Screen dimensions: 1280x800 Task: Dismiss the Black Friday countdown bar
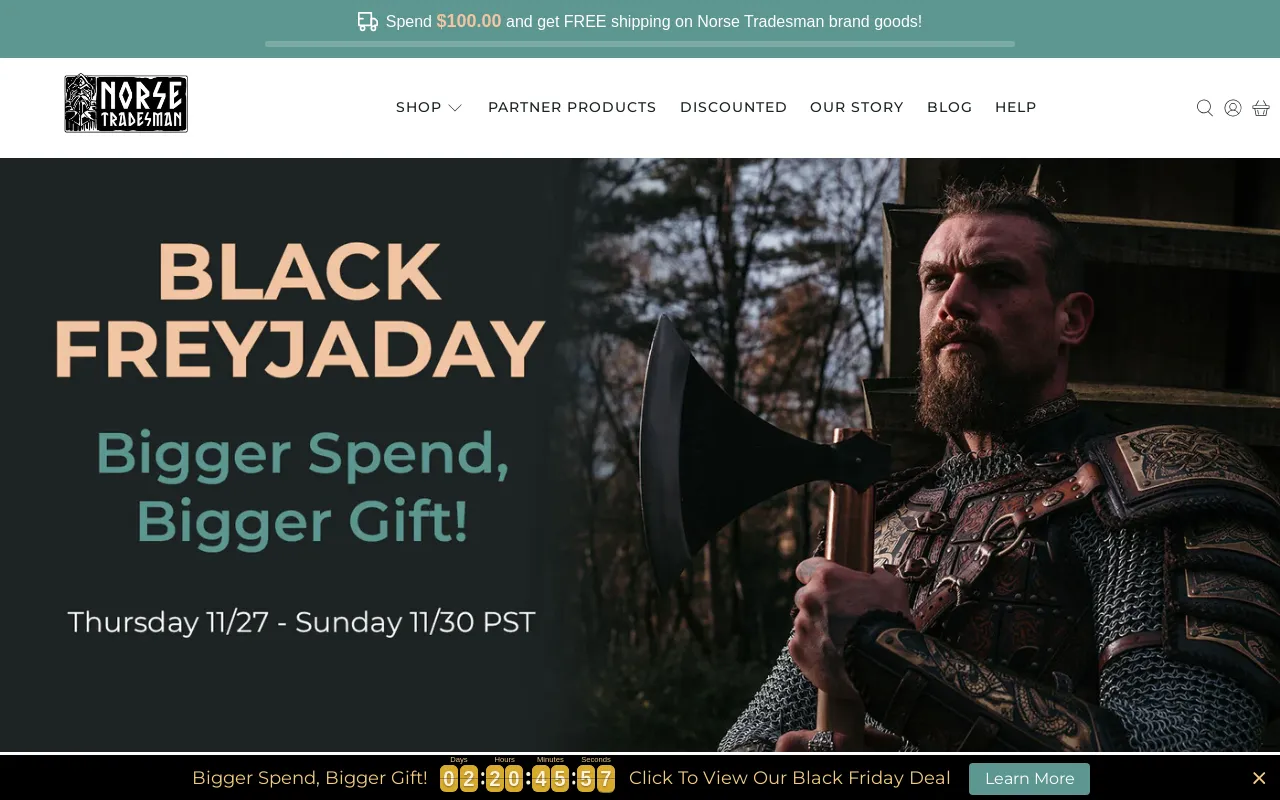[x=1259, y=778]
